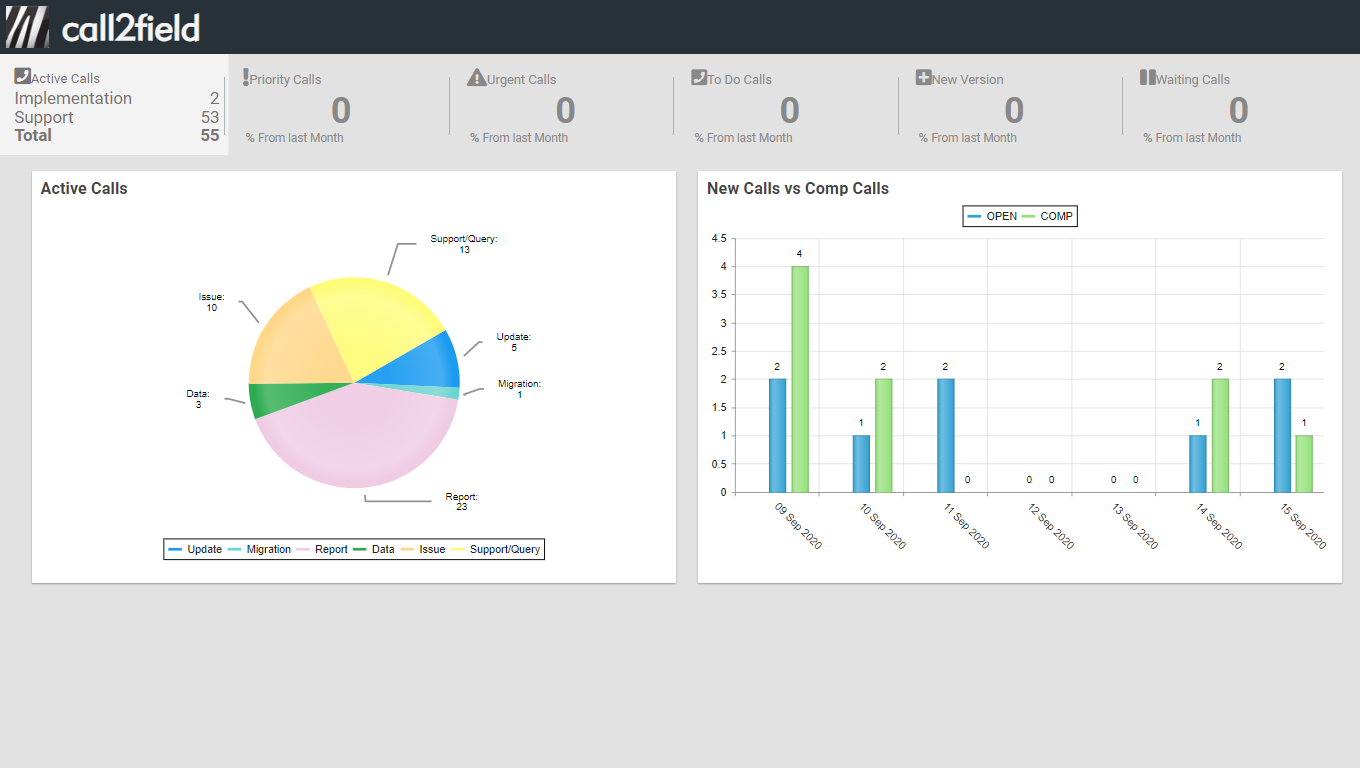
Task: Click the '12 Sep 2020' axis label
Action: click(x=1051, y=525)
